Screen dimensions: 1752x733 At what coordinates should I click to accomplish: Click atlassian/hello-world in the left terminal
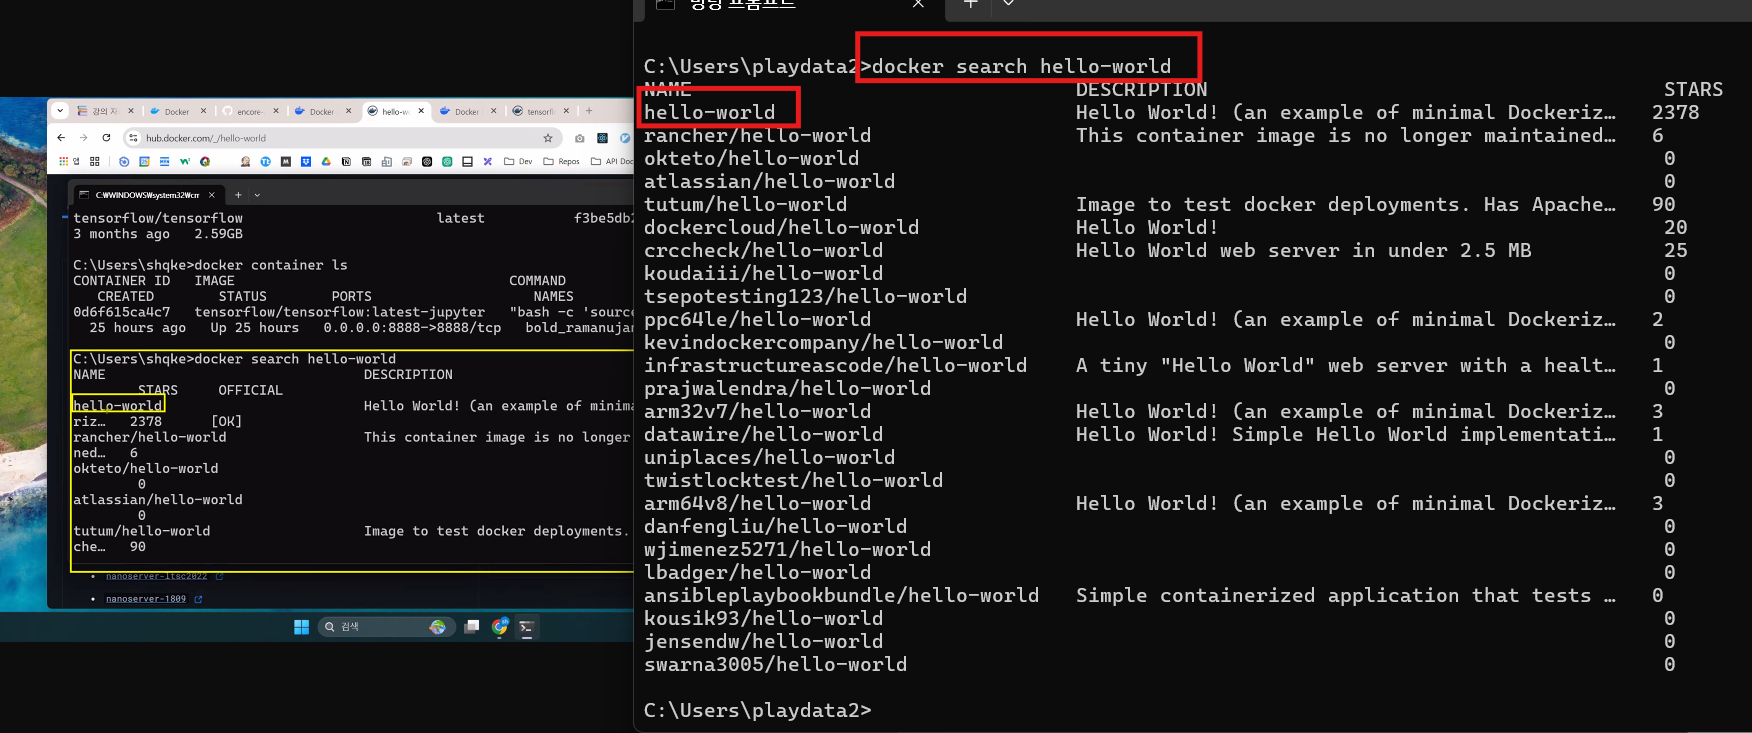click(157, 499)
